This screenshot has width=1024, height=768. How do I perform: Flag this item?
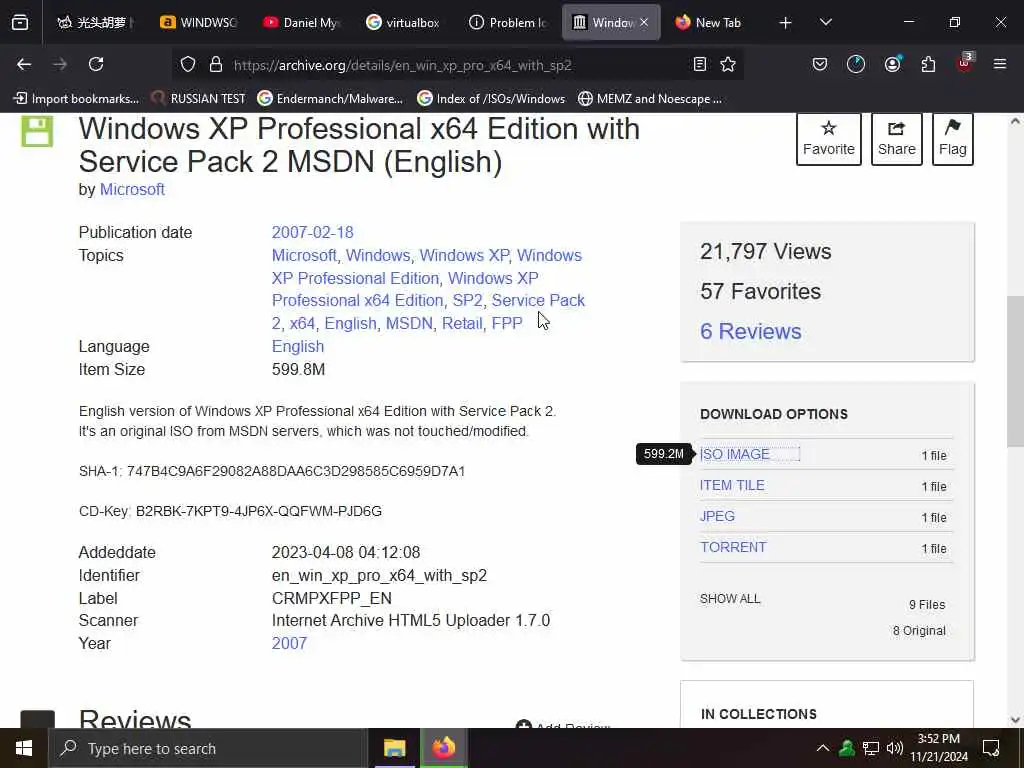coord(953,138)
